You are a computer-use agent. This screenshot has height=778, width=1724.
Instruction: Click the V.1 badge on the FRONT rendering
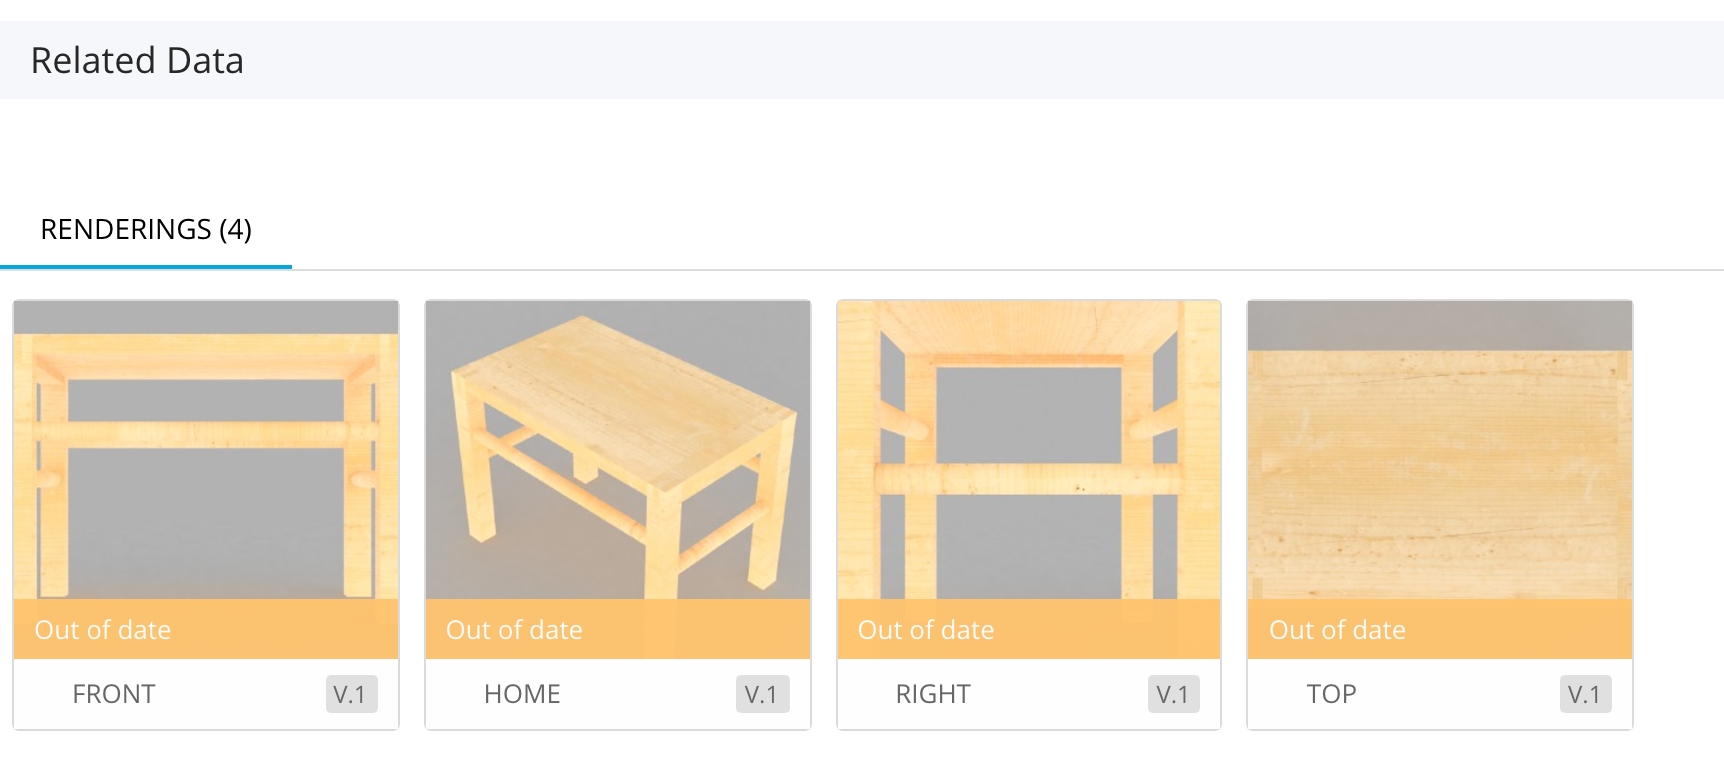(x=351, y=693)
